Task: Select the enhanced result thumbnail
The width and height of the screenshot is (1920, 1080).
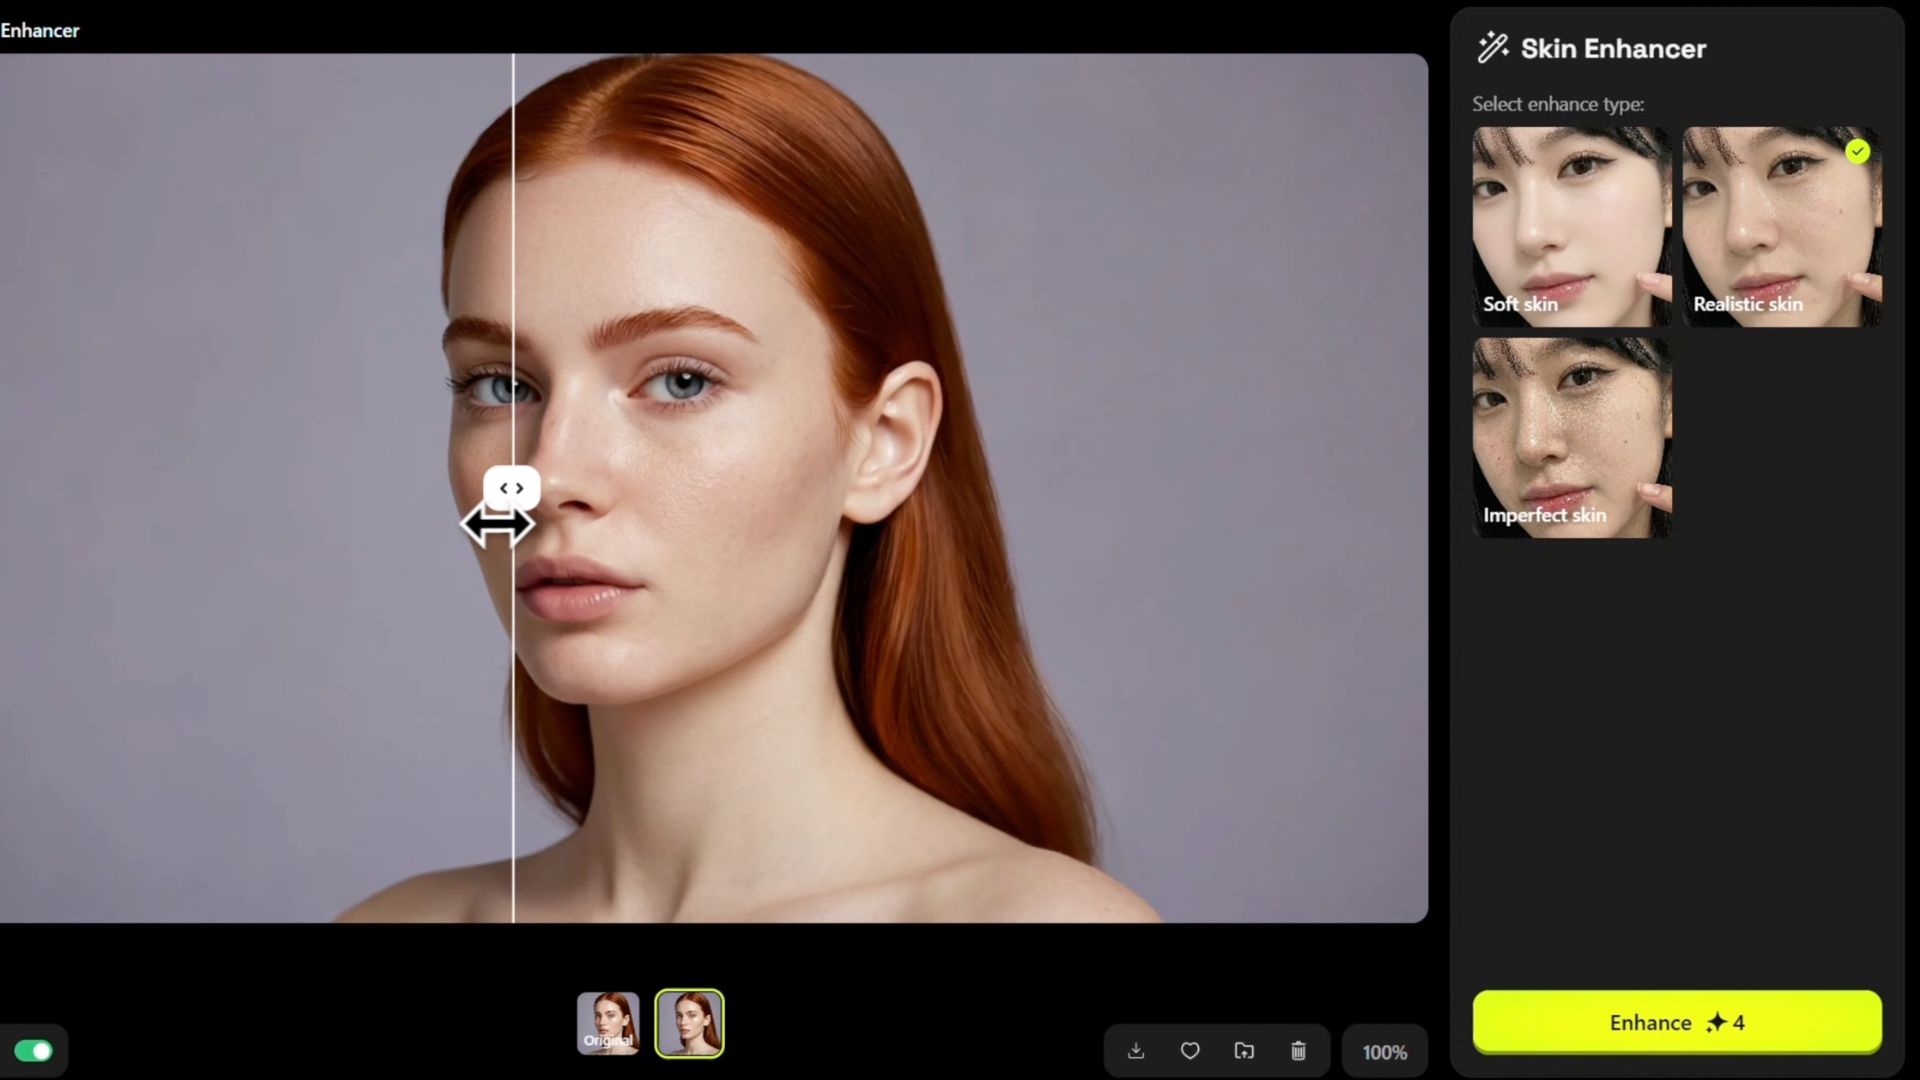Action: 689,1023
